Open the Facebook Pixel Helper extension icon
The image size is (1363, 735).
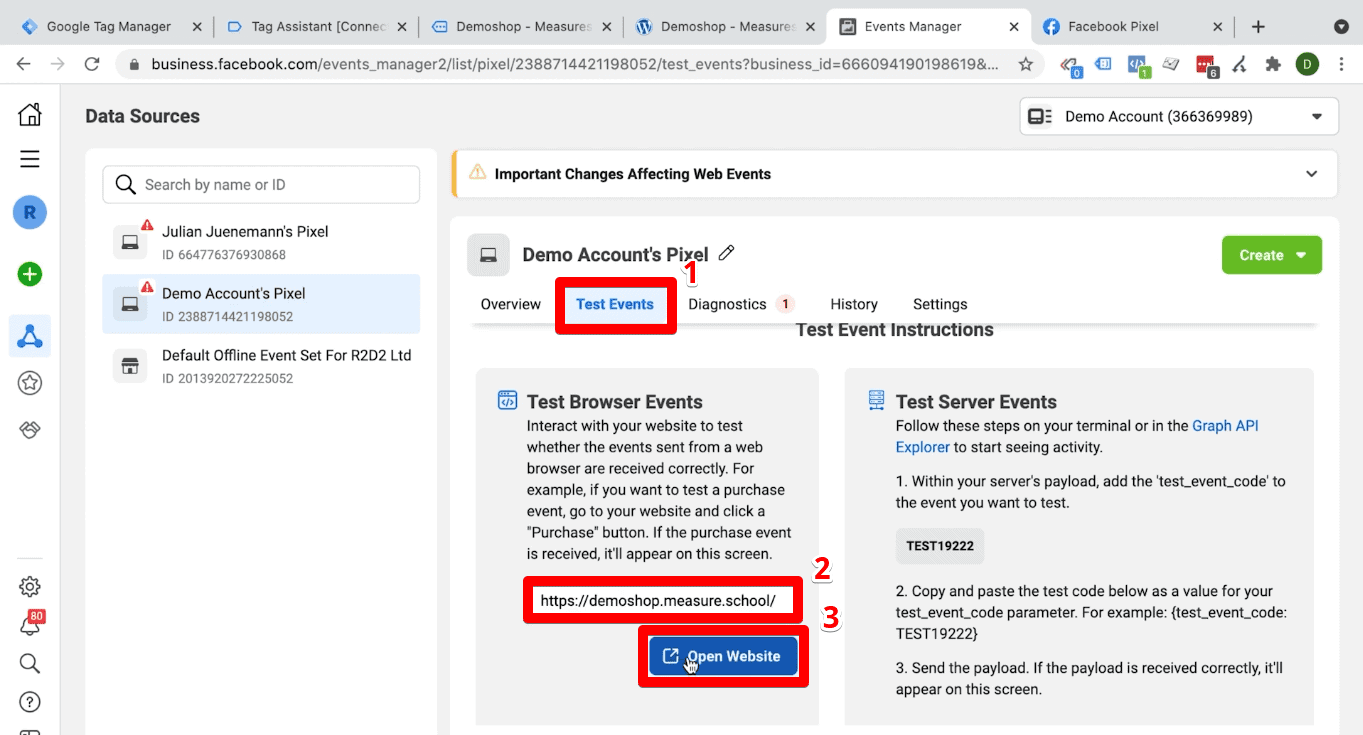tap(1138, 64)
